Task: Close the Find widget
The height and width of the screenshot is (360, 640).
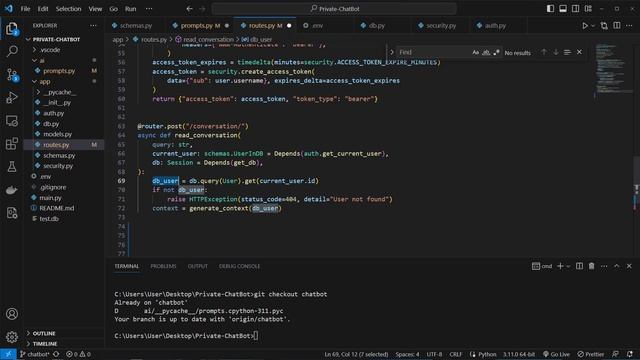Action: click(579, 52)
